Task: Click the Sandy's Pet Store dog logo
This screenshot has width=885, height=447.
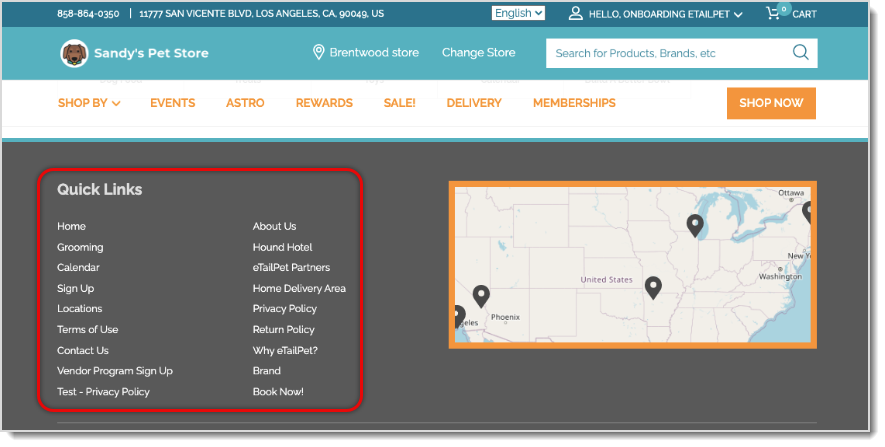Action: coord(75,53)
